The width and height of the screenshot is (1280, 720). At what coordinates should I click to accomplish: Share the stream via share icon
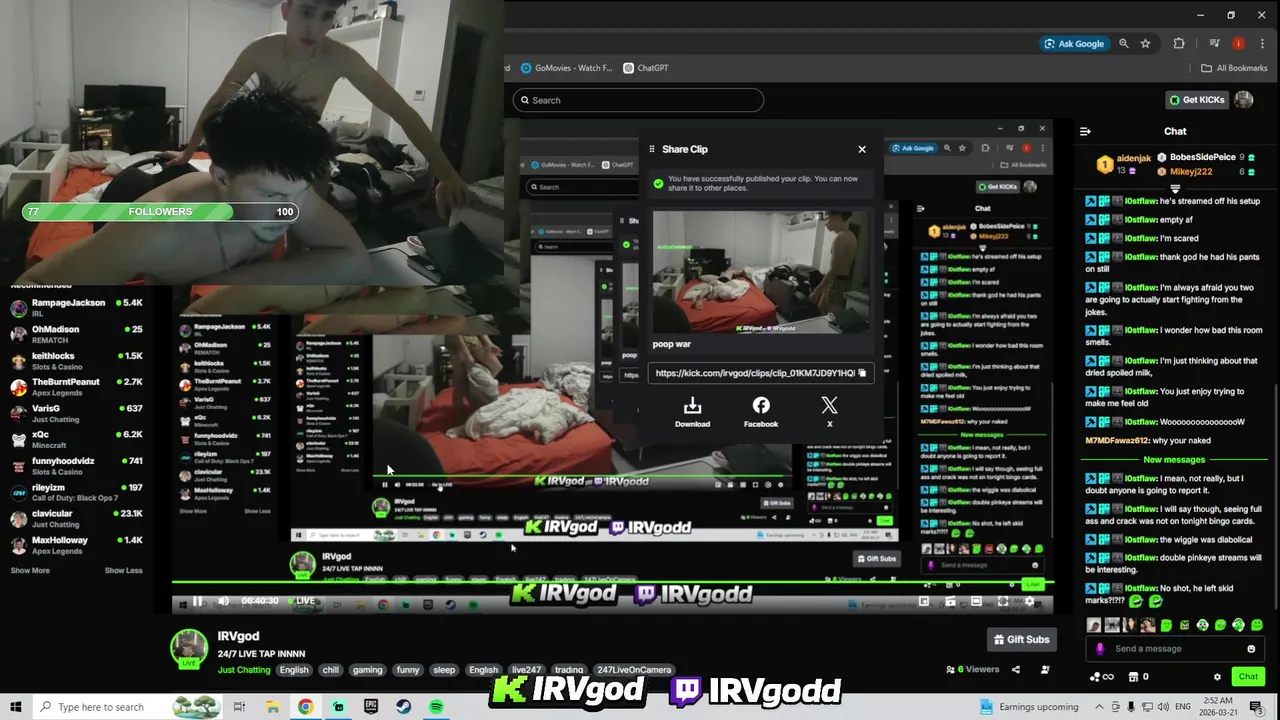1016,670
